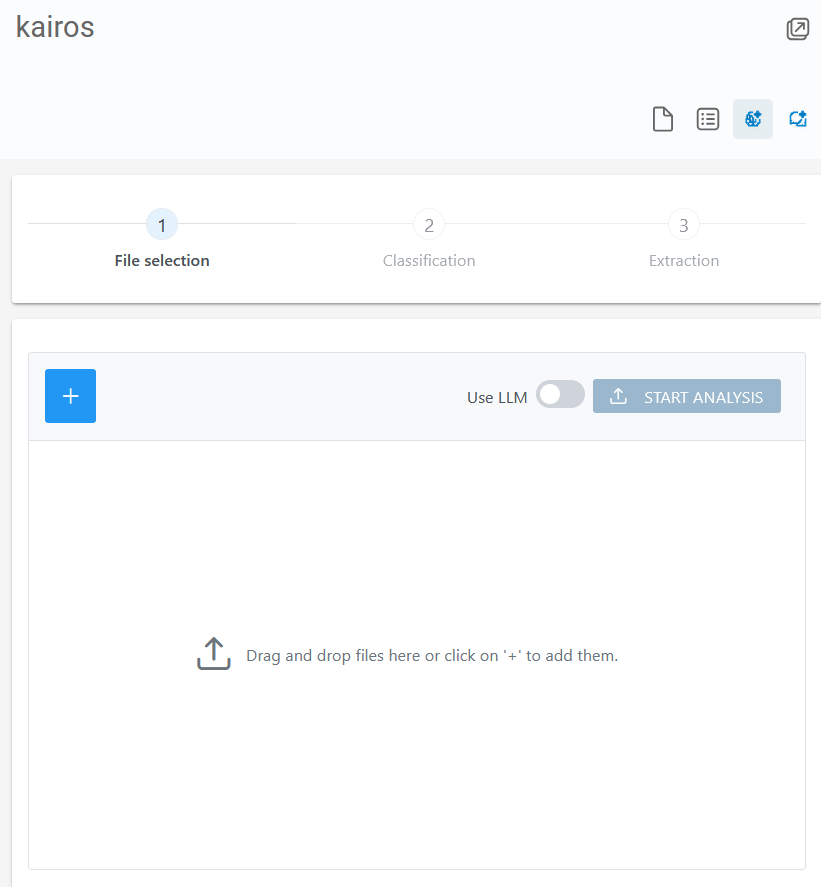Viewport: 821px width, 887px height.
Task: Select step 3 circle
Action: [684, 225]
